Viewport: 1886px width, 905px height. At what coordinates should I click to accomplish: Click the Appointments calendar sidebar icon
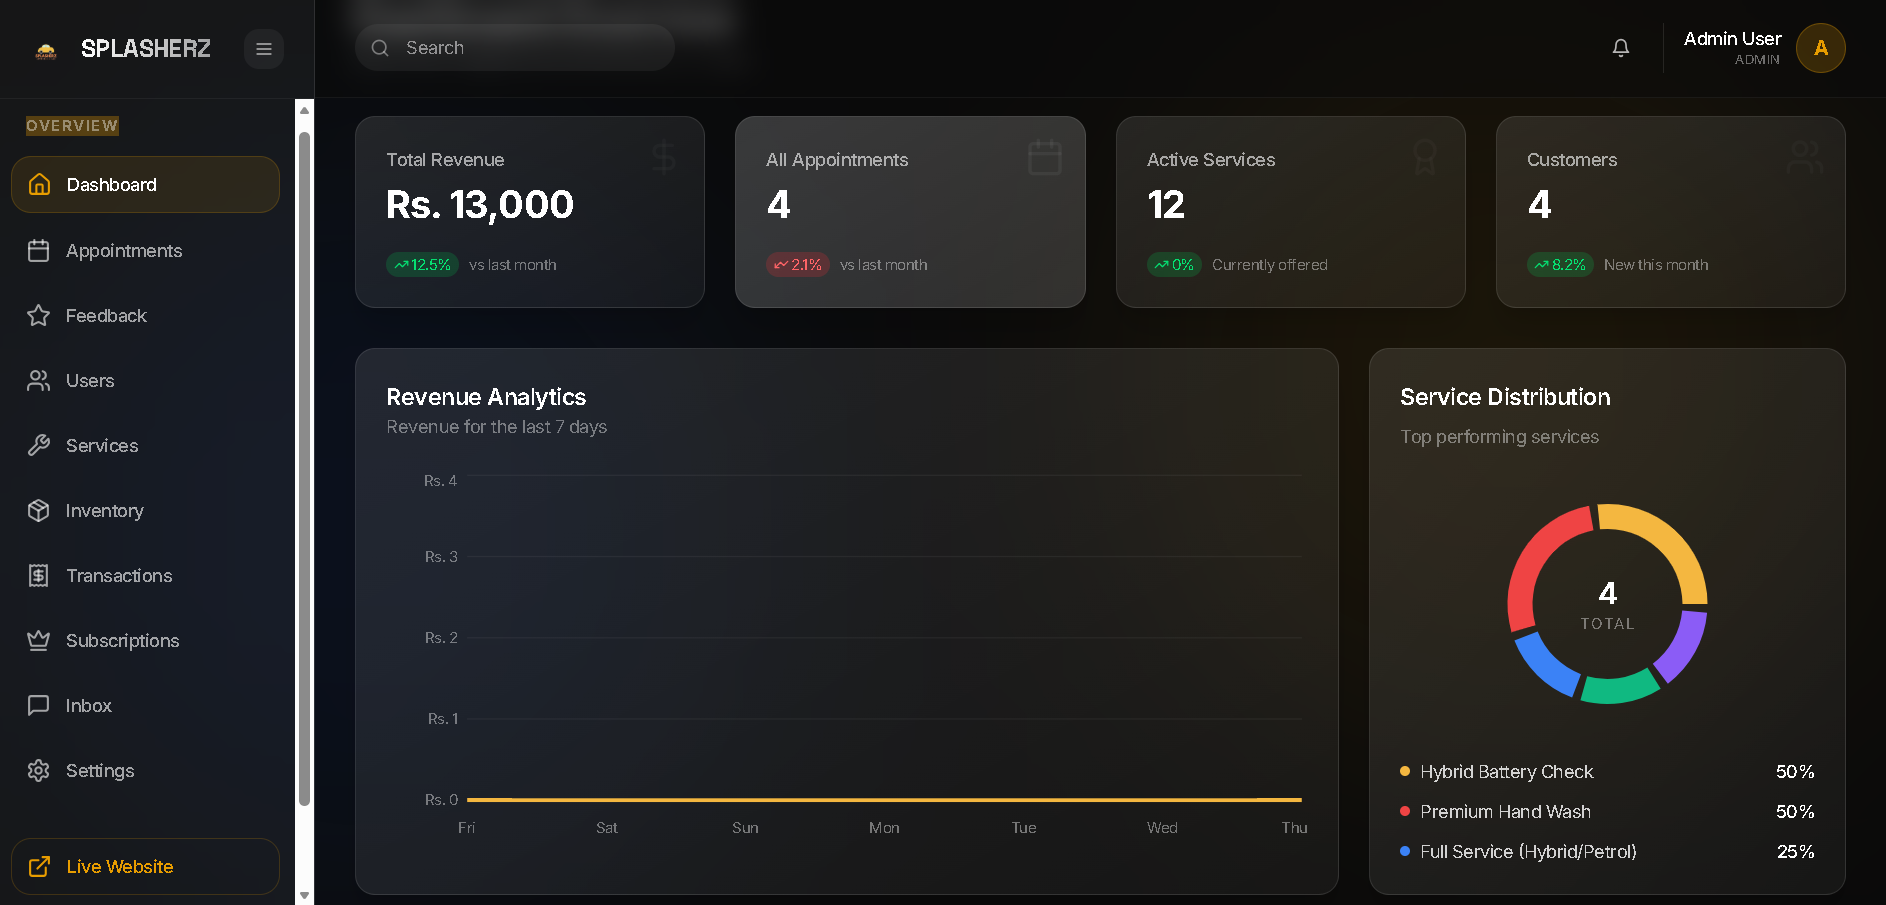(x=39, y=251)
